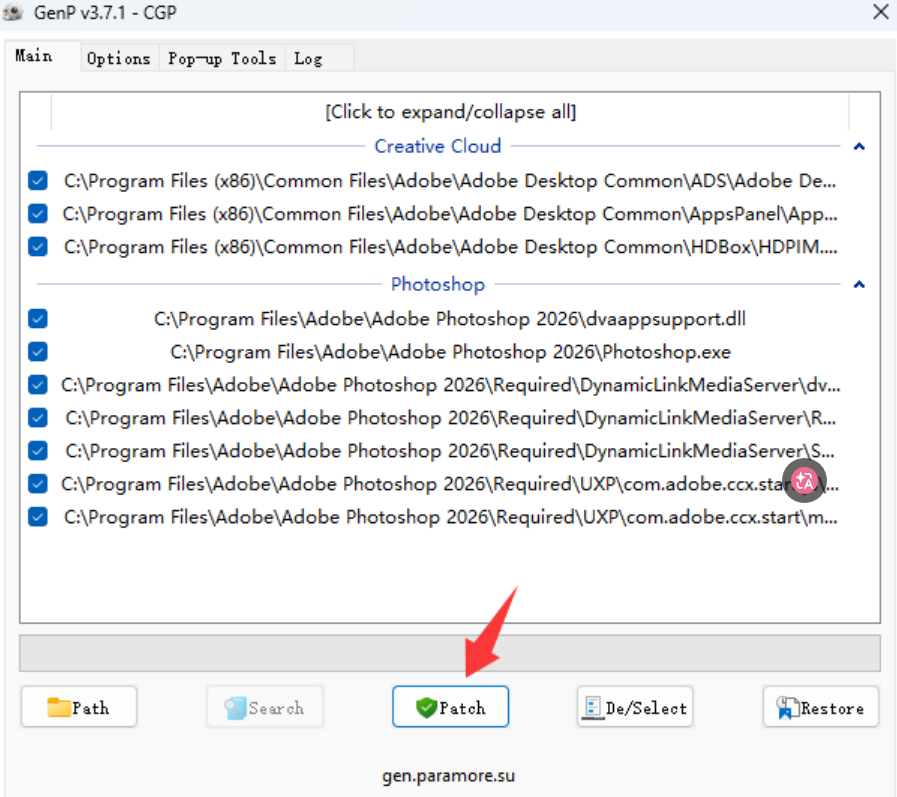Toggle checkbox for DynamicLinkMediaServer\dv... row
The width and height of the screenshot is (897, 797).
[38, 385]
